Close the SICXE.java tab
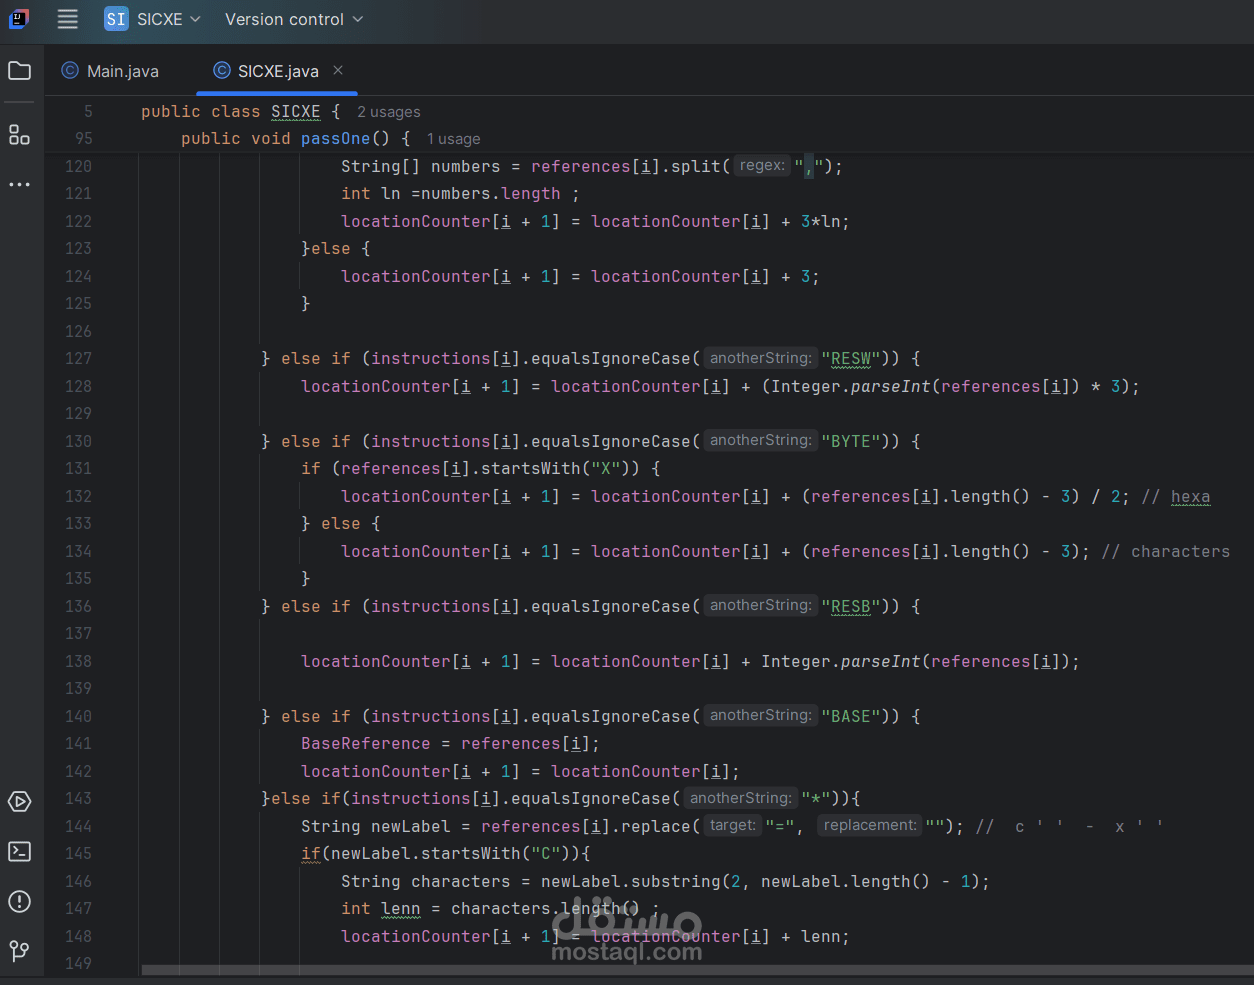 click(x=337, y=71)
